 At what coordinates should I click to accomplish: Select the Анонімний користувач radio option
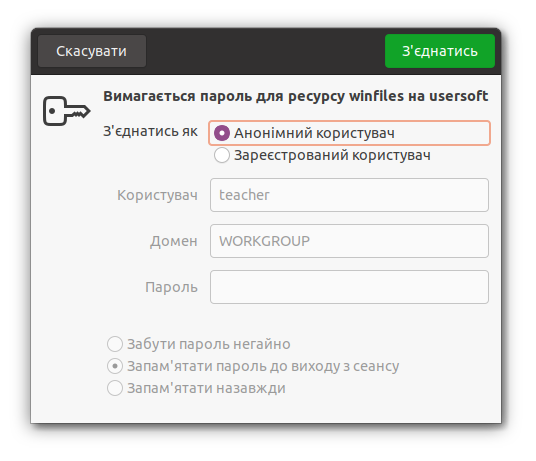click(349, 133)
